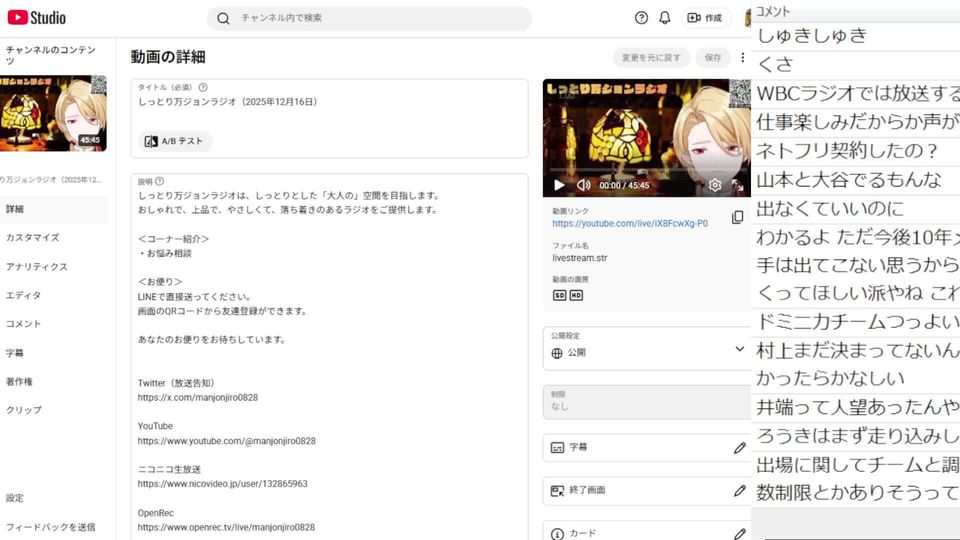Screen dimensions: 960x540
Task: Edit the 終了画面 end screen
Action: [x=739, y=491]
